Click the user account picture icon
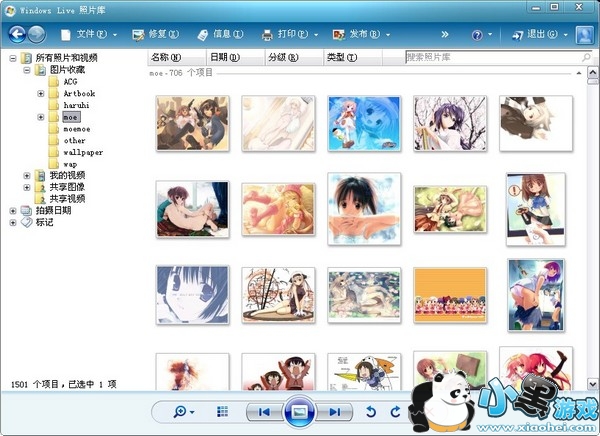 pos(585,35)
